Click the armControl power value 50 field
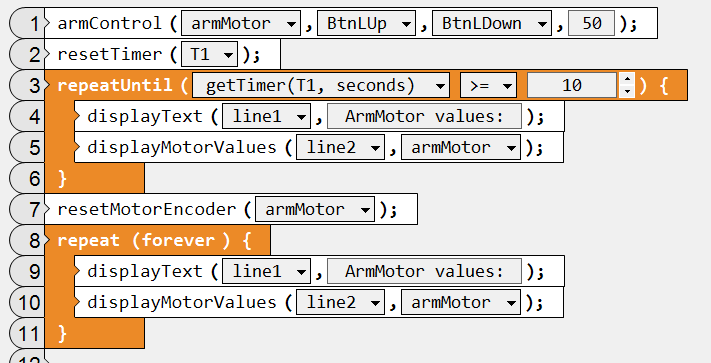 coord(591,23)
